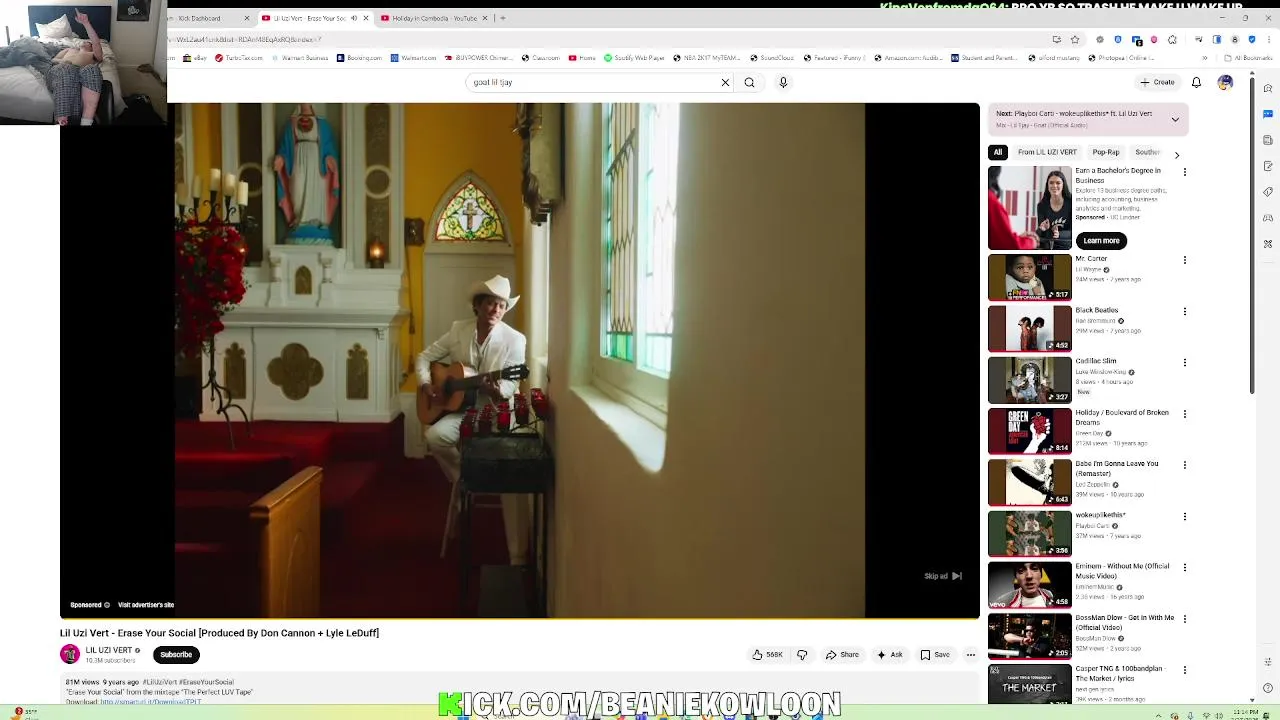
Task: Open the sidebar price tag icon
Action: 1268,191
